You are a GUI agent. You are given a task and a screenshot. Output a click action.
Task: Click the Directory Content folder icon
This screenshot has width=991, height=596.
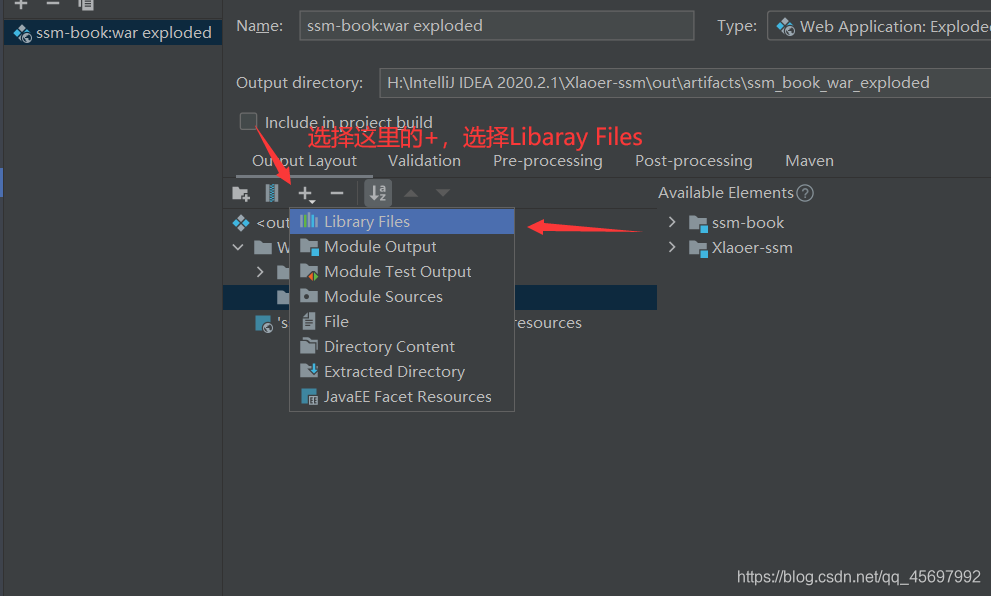click(x=309, y=346)
